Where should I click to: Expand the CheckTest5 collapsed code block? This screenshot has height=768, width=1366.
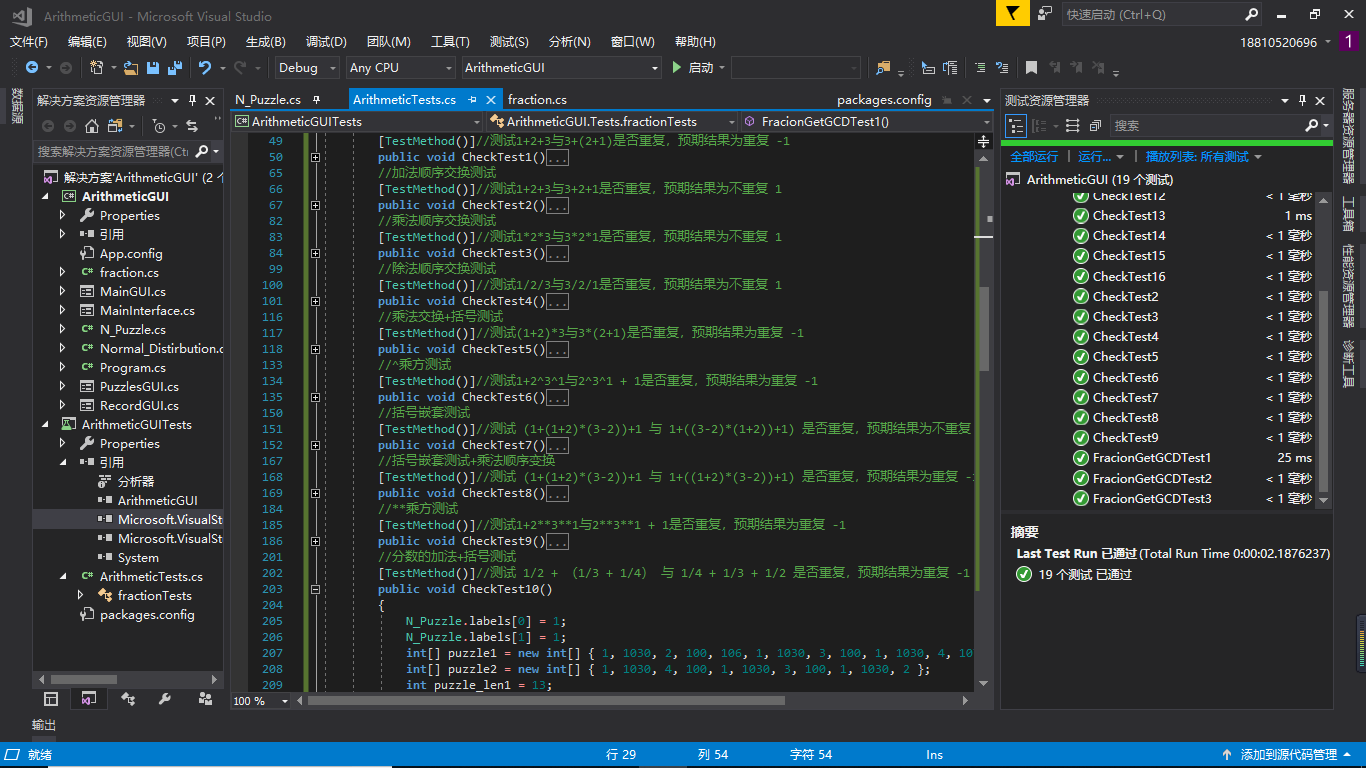coord(316,349)
